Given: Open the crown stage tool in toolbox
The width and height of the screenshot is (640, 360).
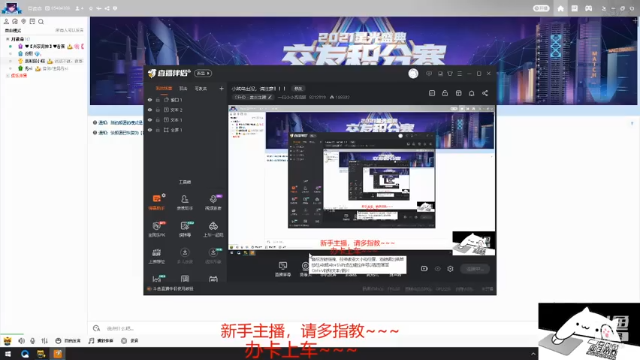Looking at the screenshot, I should tap(157, 256).
